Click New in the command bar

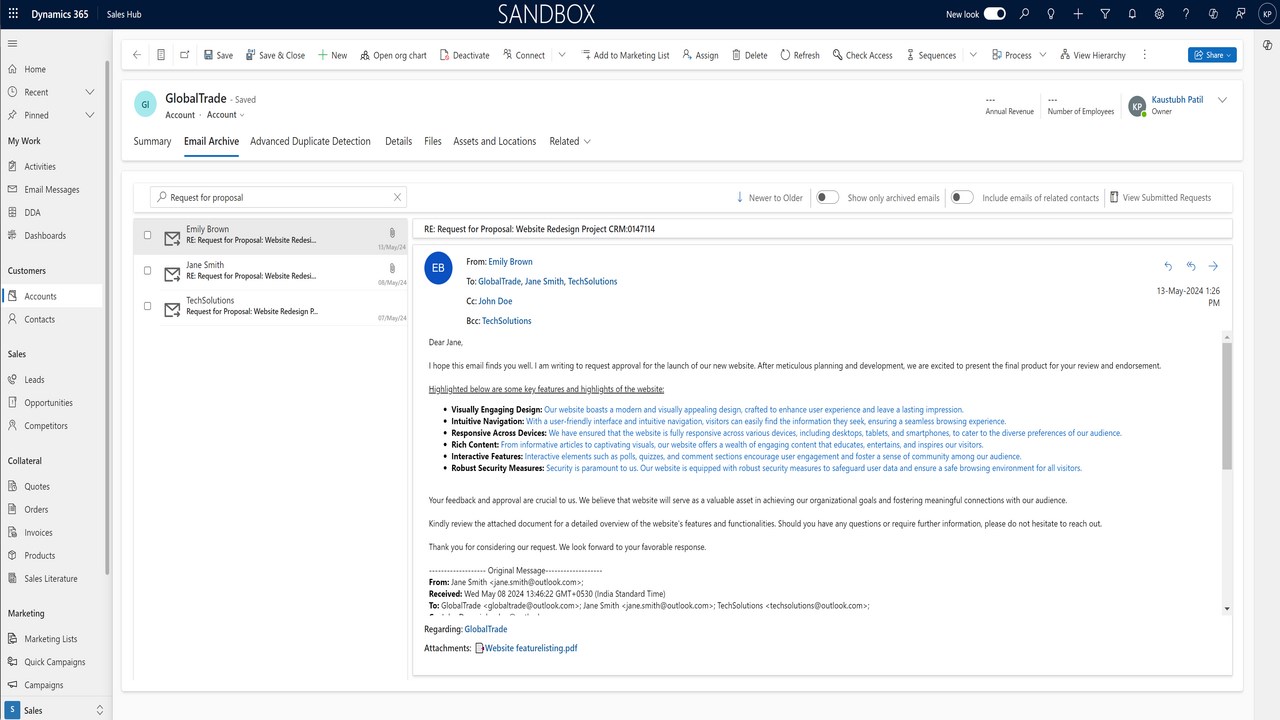pyautogui.click(x=333, y=55)
